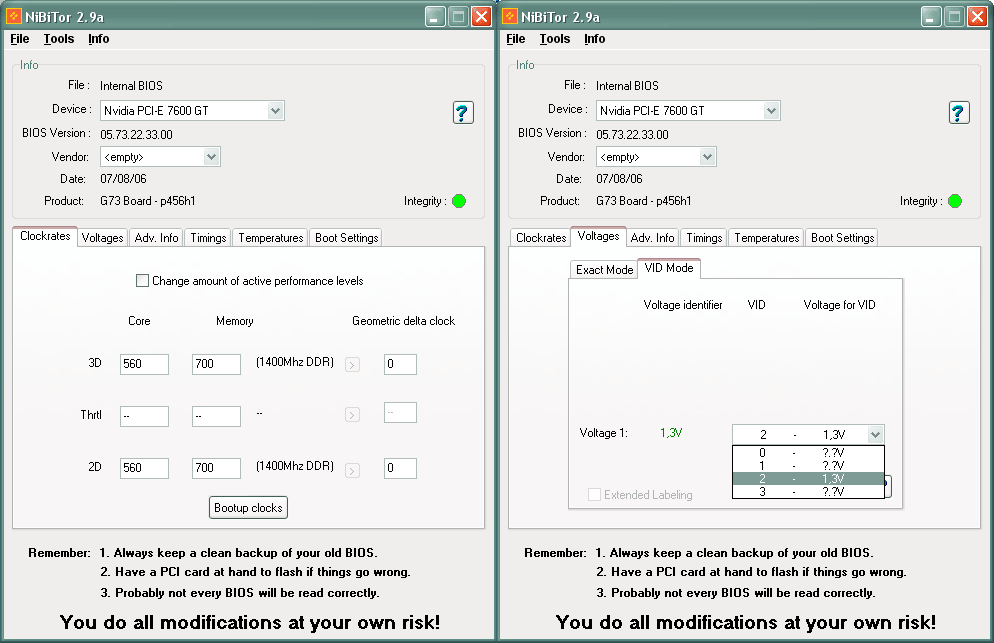Click the arrow button in the Thrtl row
Image resolution: width=994 pixels, height=643 pixels.
coord(352,415)
